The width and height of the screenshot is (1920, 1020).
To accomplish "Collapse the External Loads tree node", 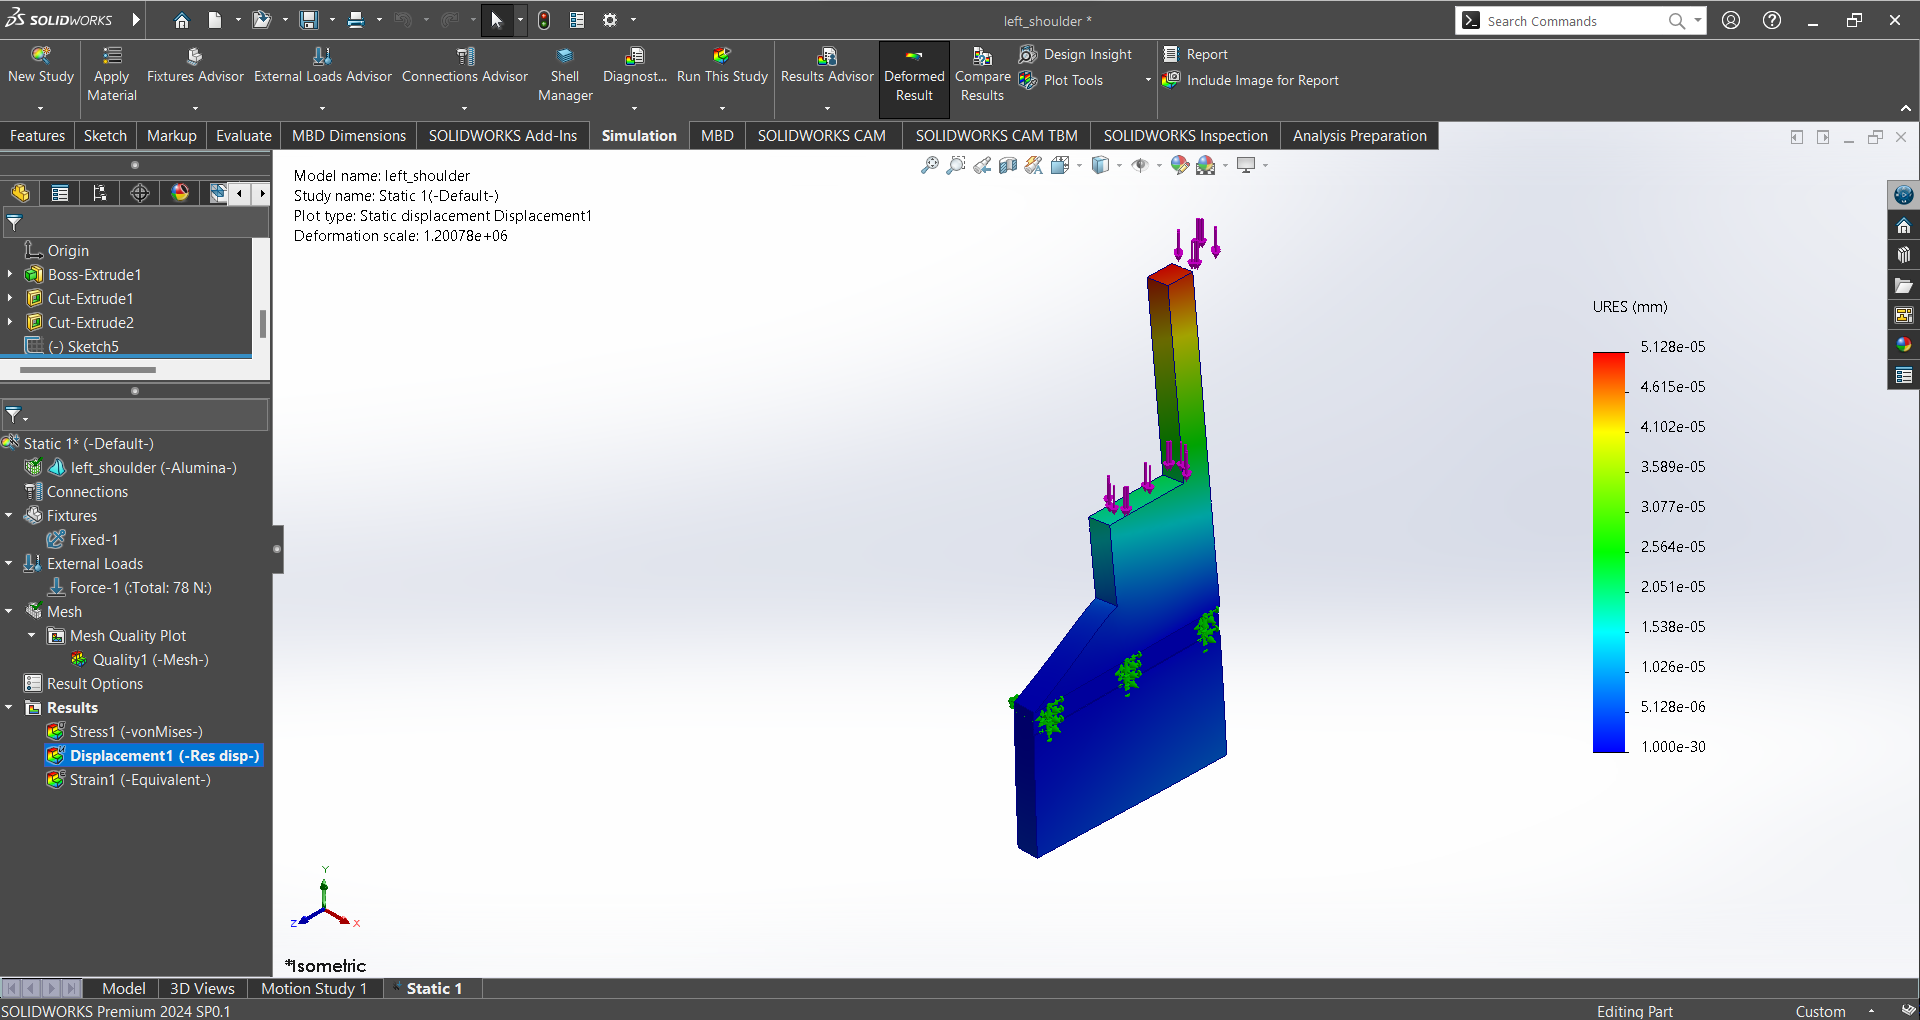I will pos(9,564).
